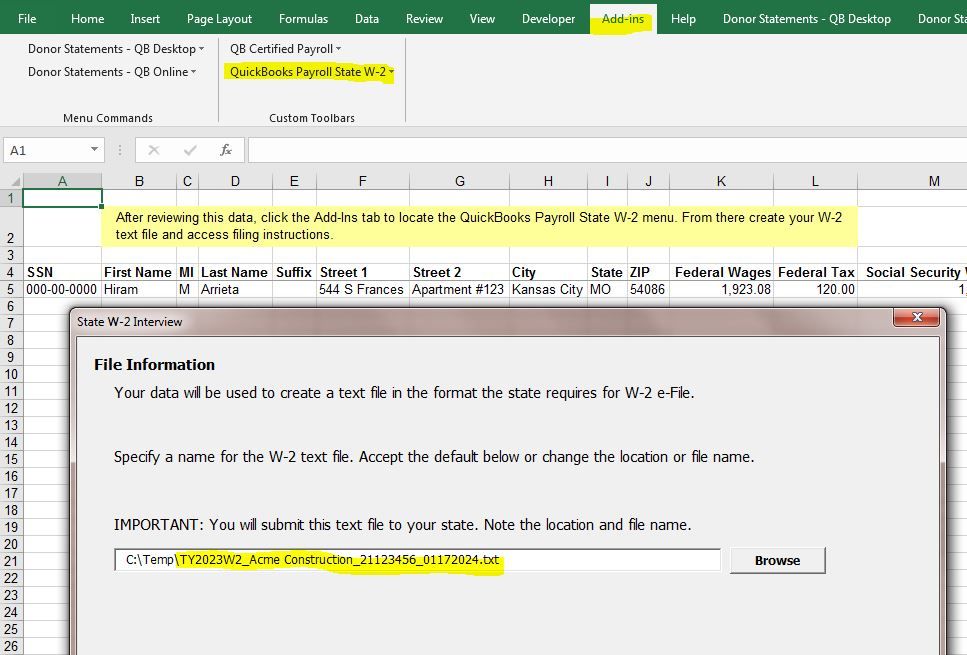967x655 pixels.
Task: Select row 2 header
Action: click(11, 227)
